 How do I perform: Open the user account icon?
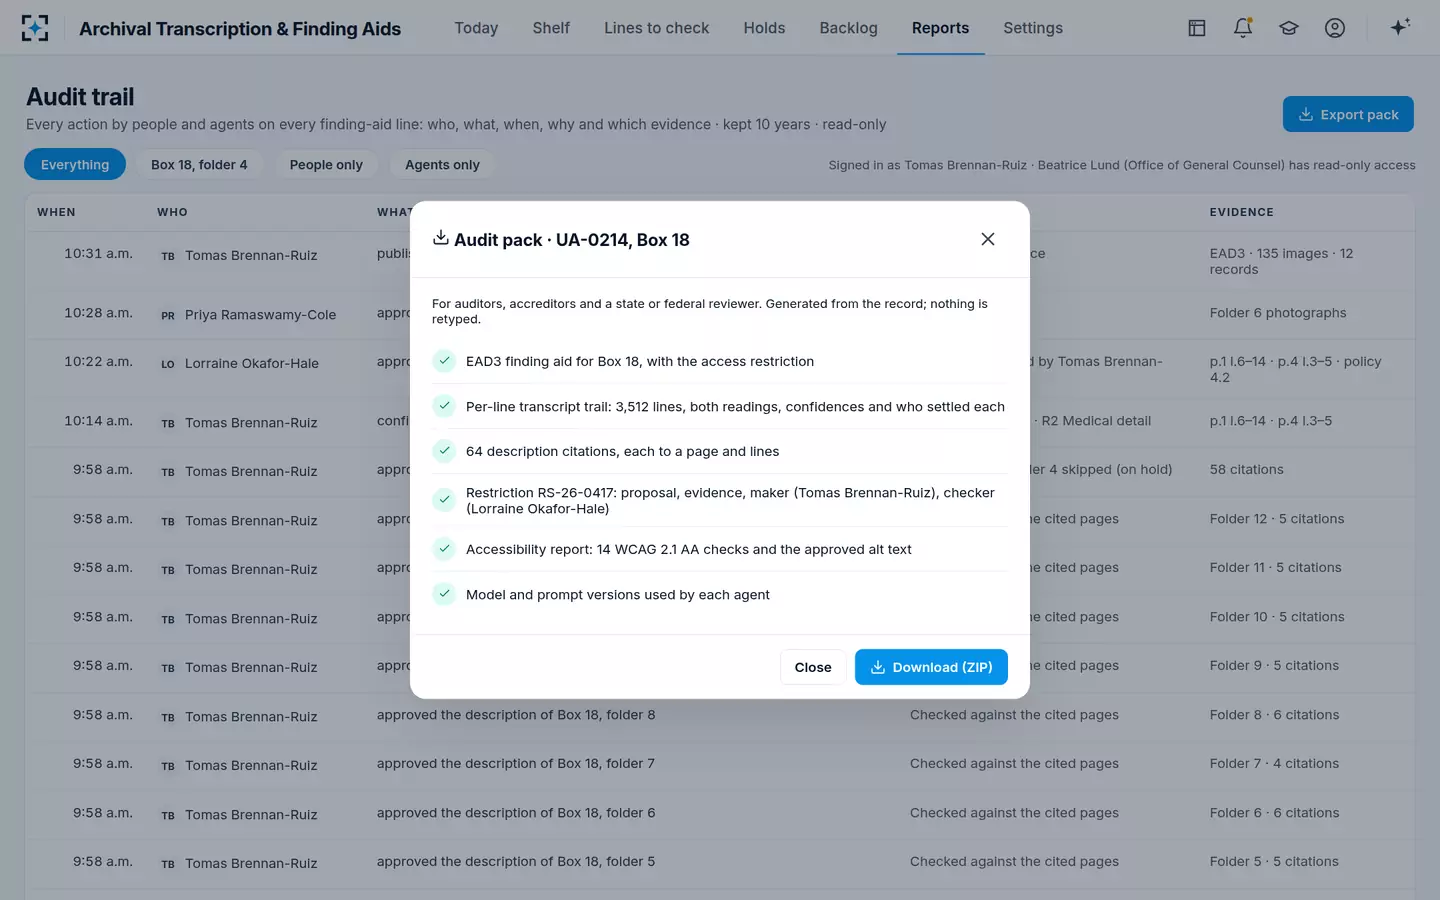pos(1335,28)
